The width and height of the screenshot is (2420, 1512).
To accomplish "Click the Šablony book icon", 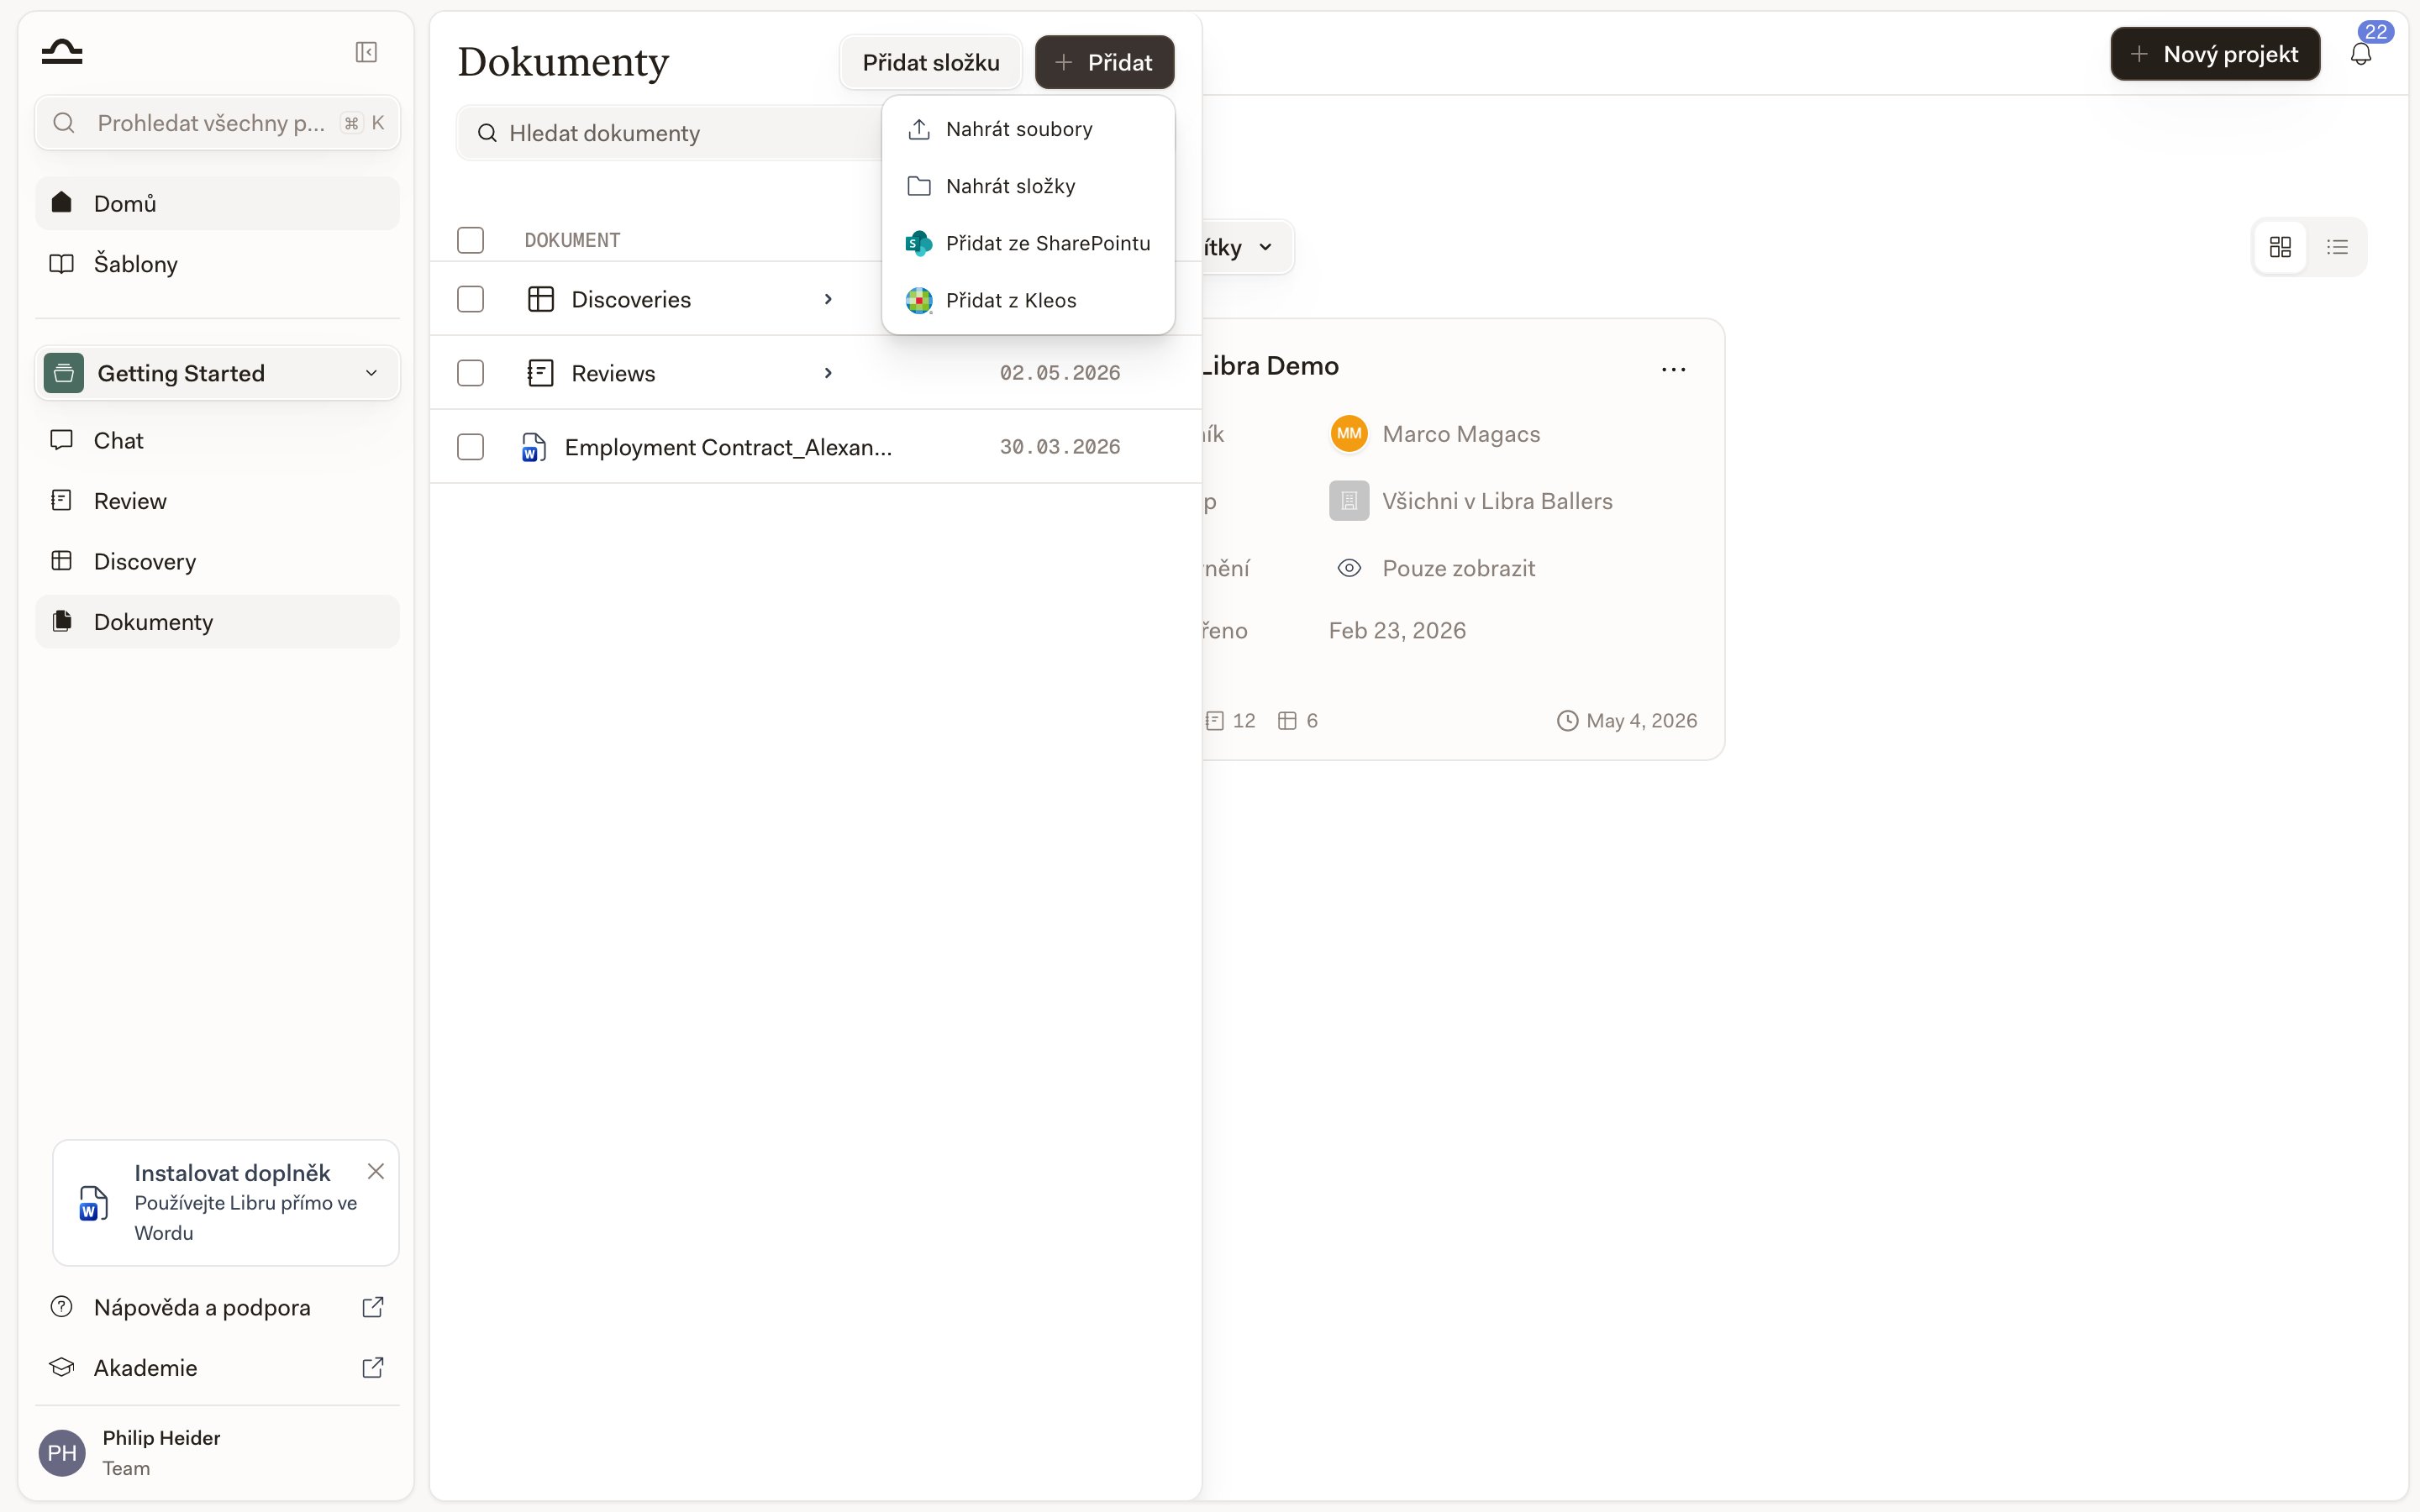I will [62, 264].
